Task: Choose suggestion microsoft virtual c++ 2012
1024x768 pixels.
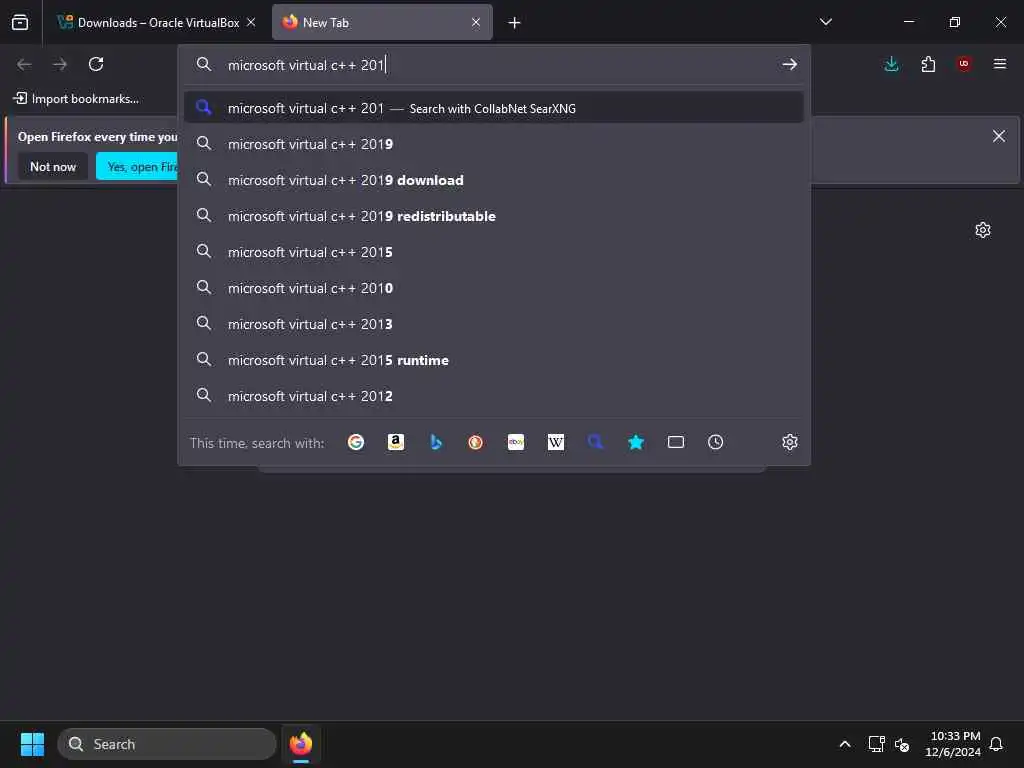Action: point(494,396)
